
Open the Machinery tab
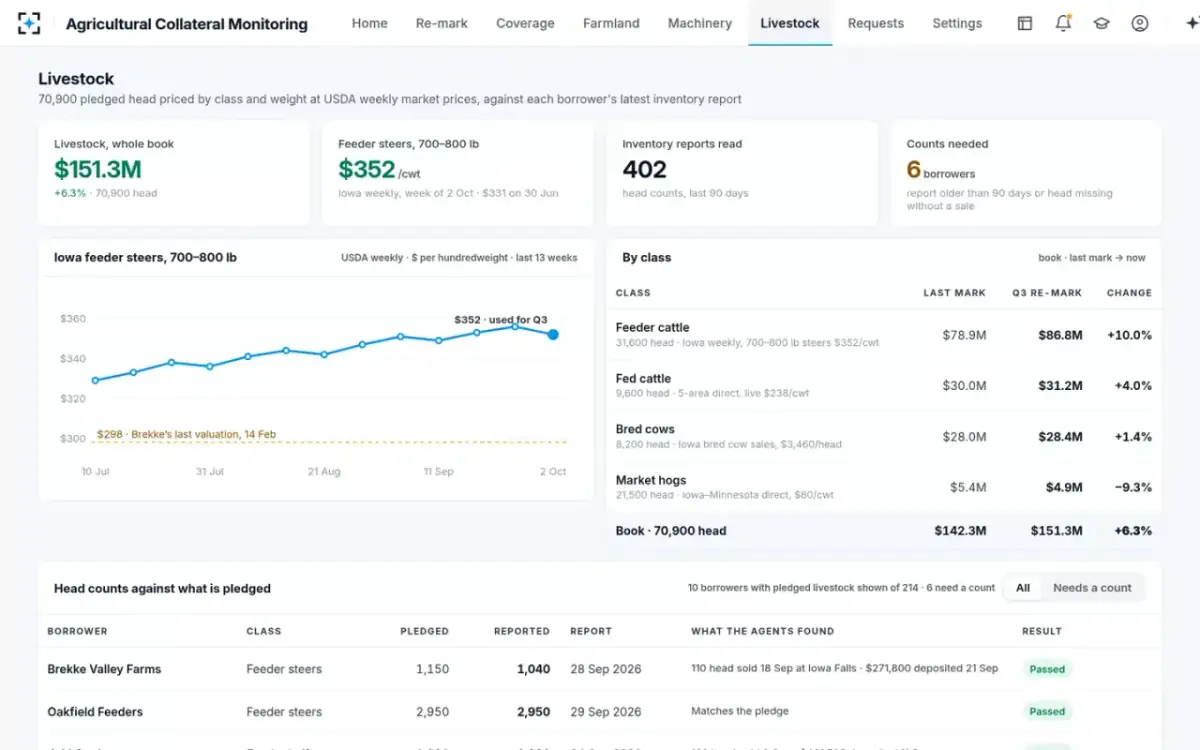[700, 23]
